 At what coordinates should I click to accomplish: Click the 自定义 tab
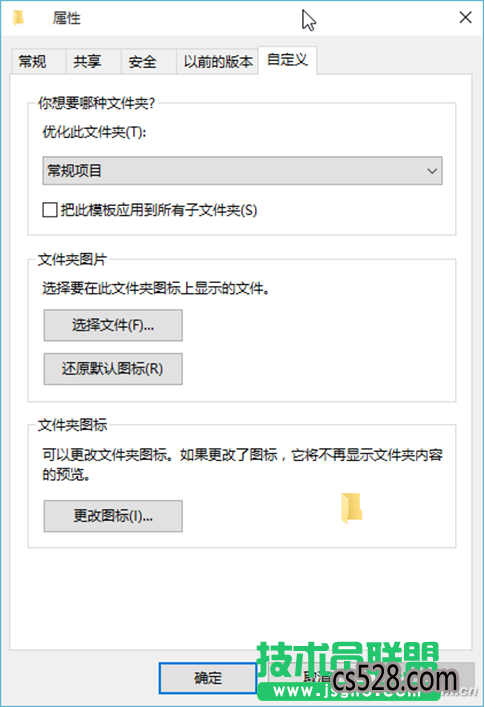point(287,60)
